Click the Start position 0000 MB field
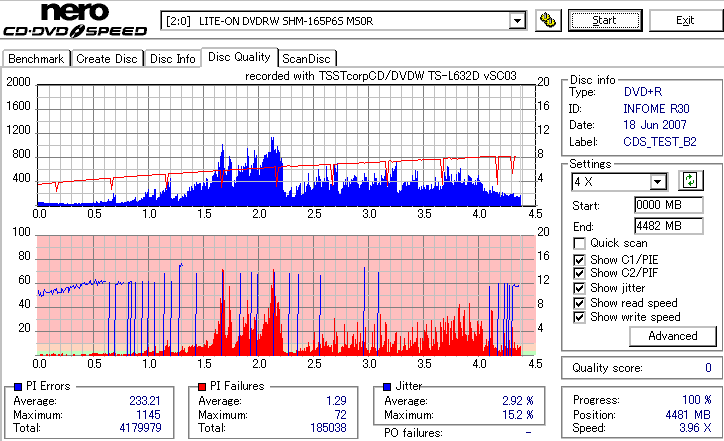This screenshot has width=724, height=441. [x=669, y=205]
